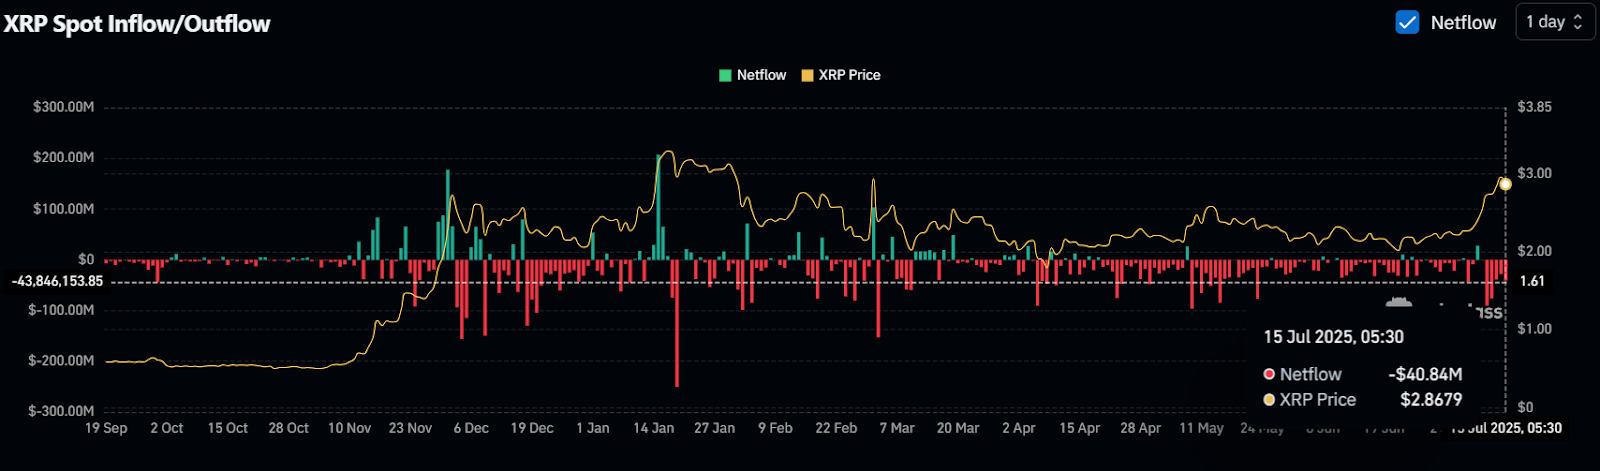
Task: Click the -43,846,153.85 value label
Action: [57, 281]
